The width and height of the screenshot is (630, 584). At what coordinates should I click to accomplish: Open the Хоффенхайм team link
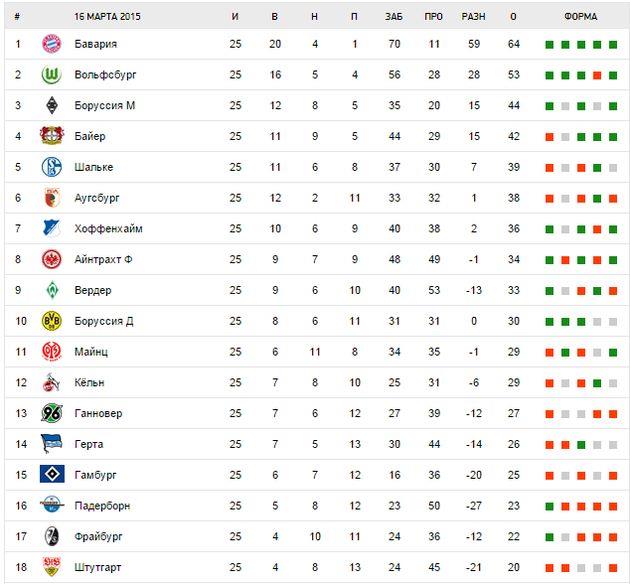click(108, 229)
